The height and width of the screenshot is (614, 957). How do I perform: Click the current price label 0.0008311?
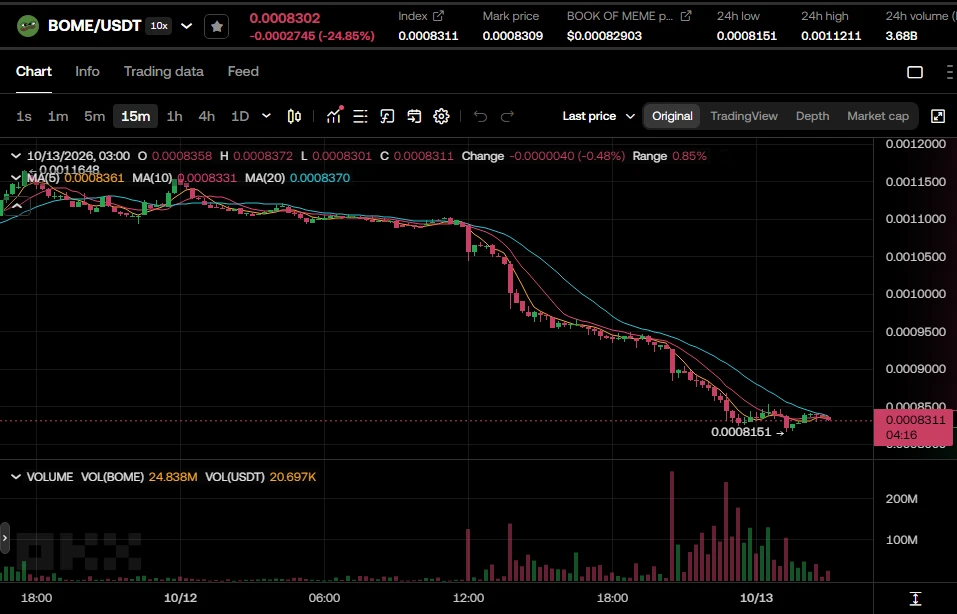913,427
